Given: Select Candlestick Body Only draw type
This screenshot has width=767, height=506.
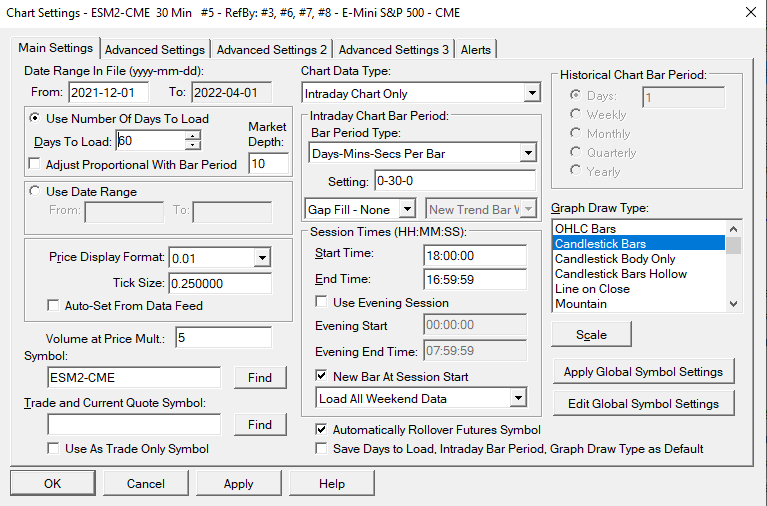Looking at the screenshot, I should [639, 259].
